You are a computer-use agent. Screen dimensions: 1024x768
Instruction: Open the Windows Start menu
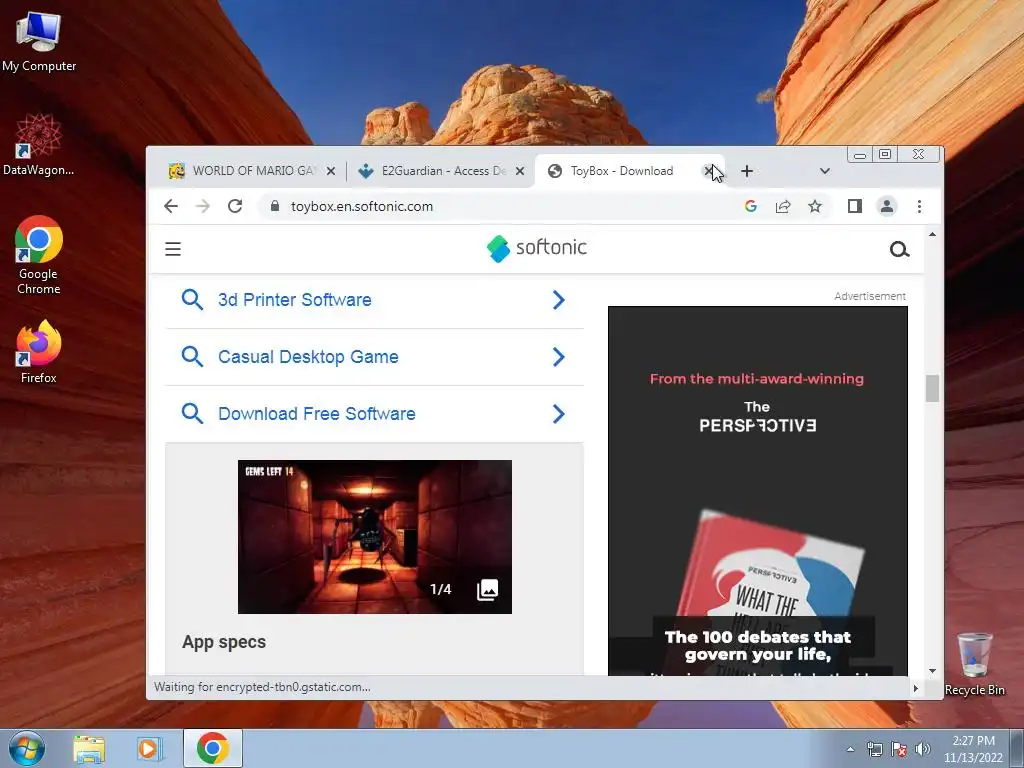point(27,748)
